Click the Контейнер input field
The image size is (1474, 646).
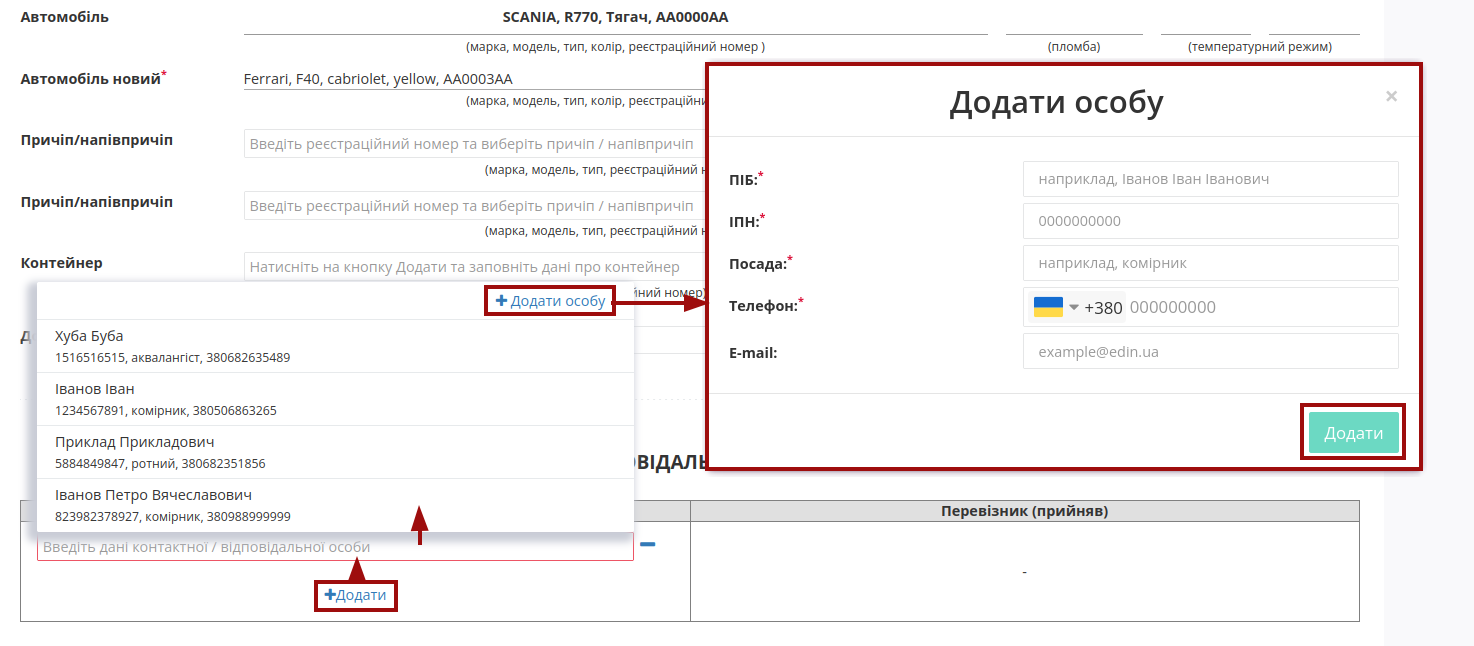tap(475, 267)
